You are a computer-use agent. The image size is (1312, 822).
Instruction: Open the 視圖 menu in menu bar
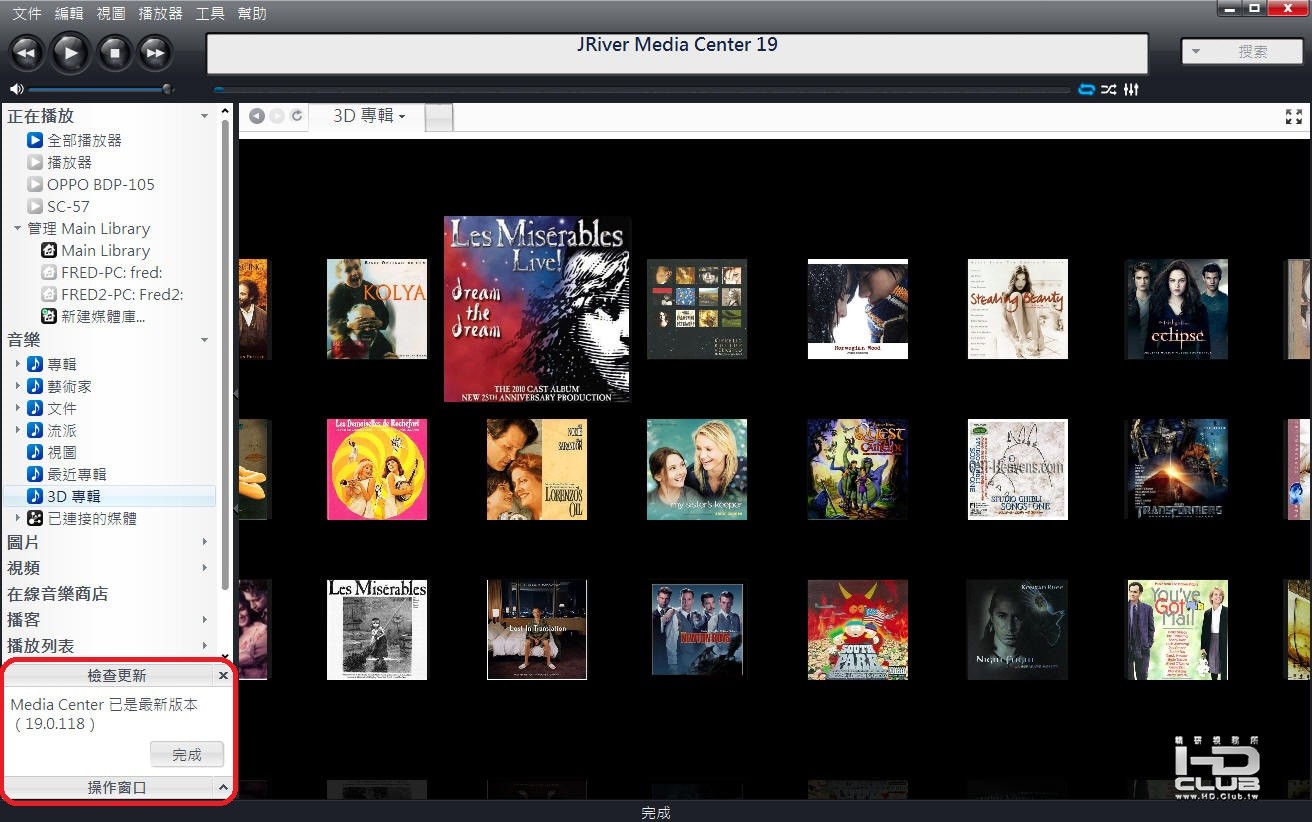(111, 14)
